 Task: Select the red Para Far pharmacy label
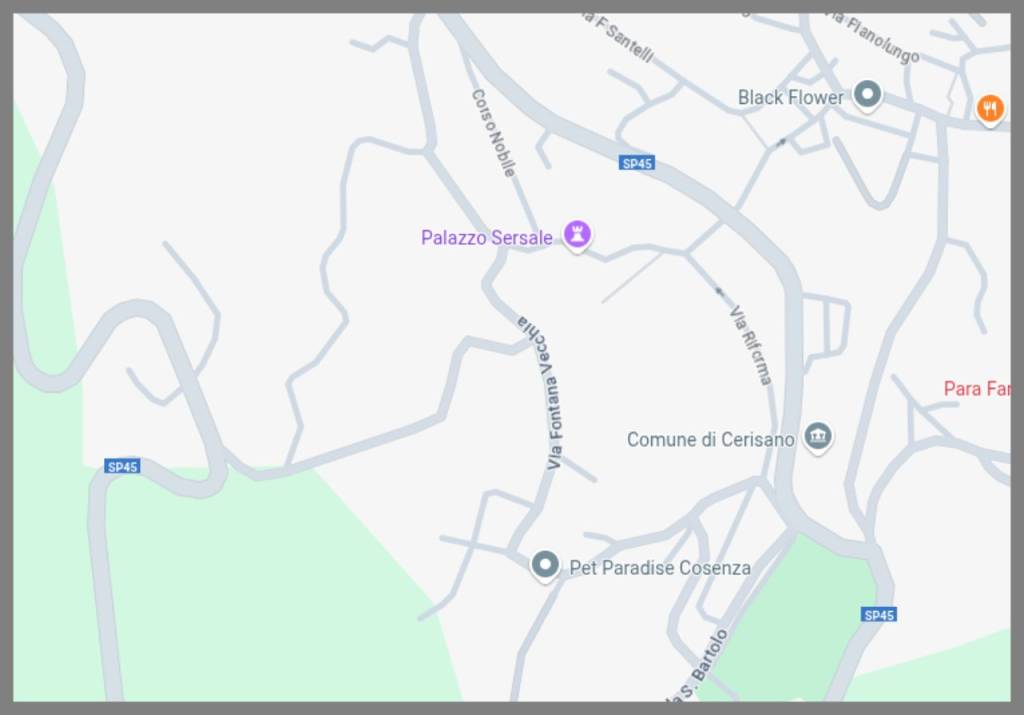(977, 389)
